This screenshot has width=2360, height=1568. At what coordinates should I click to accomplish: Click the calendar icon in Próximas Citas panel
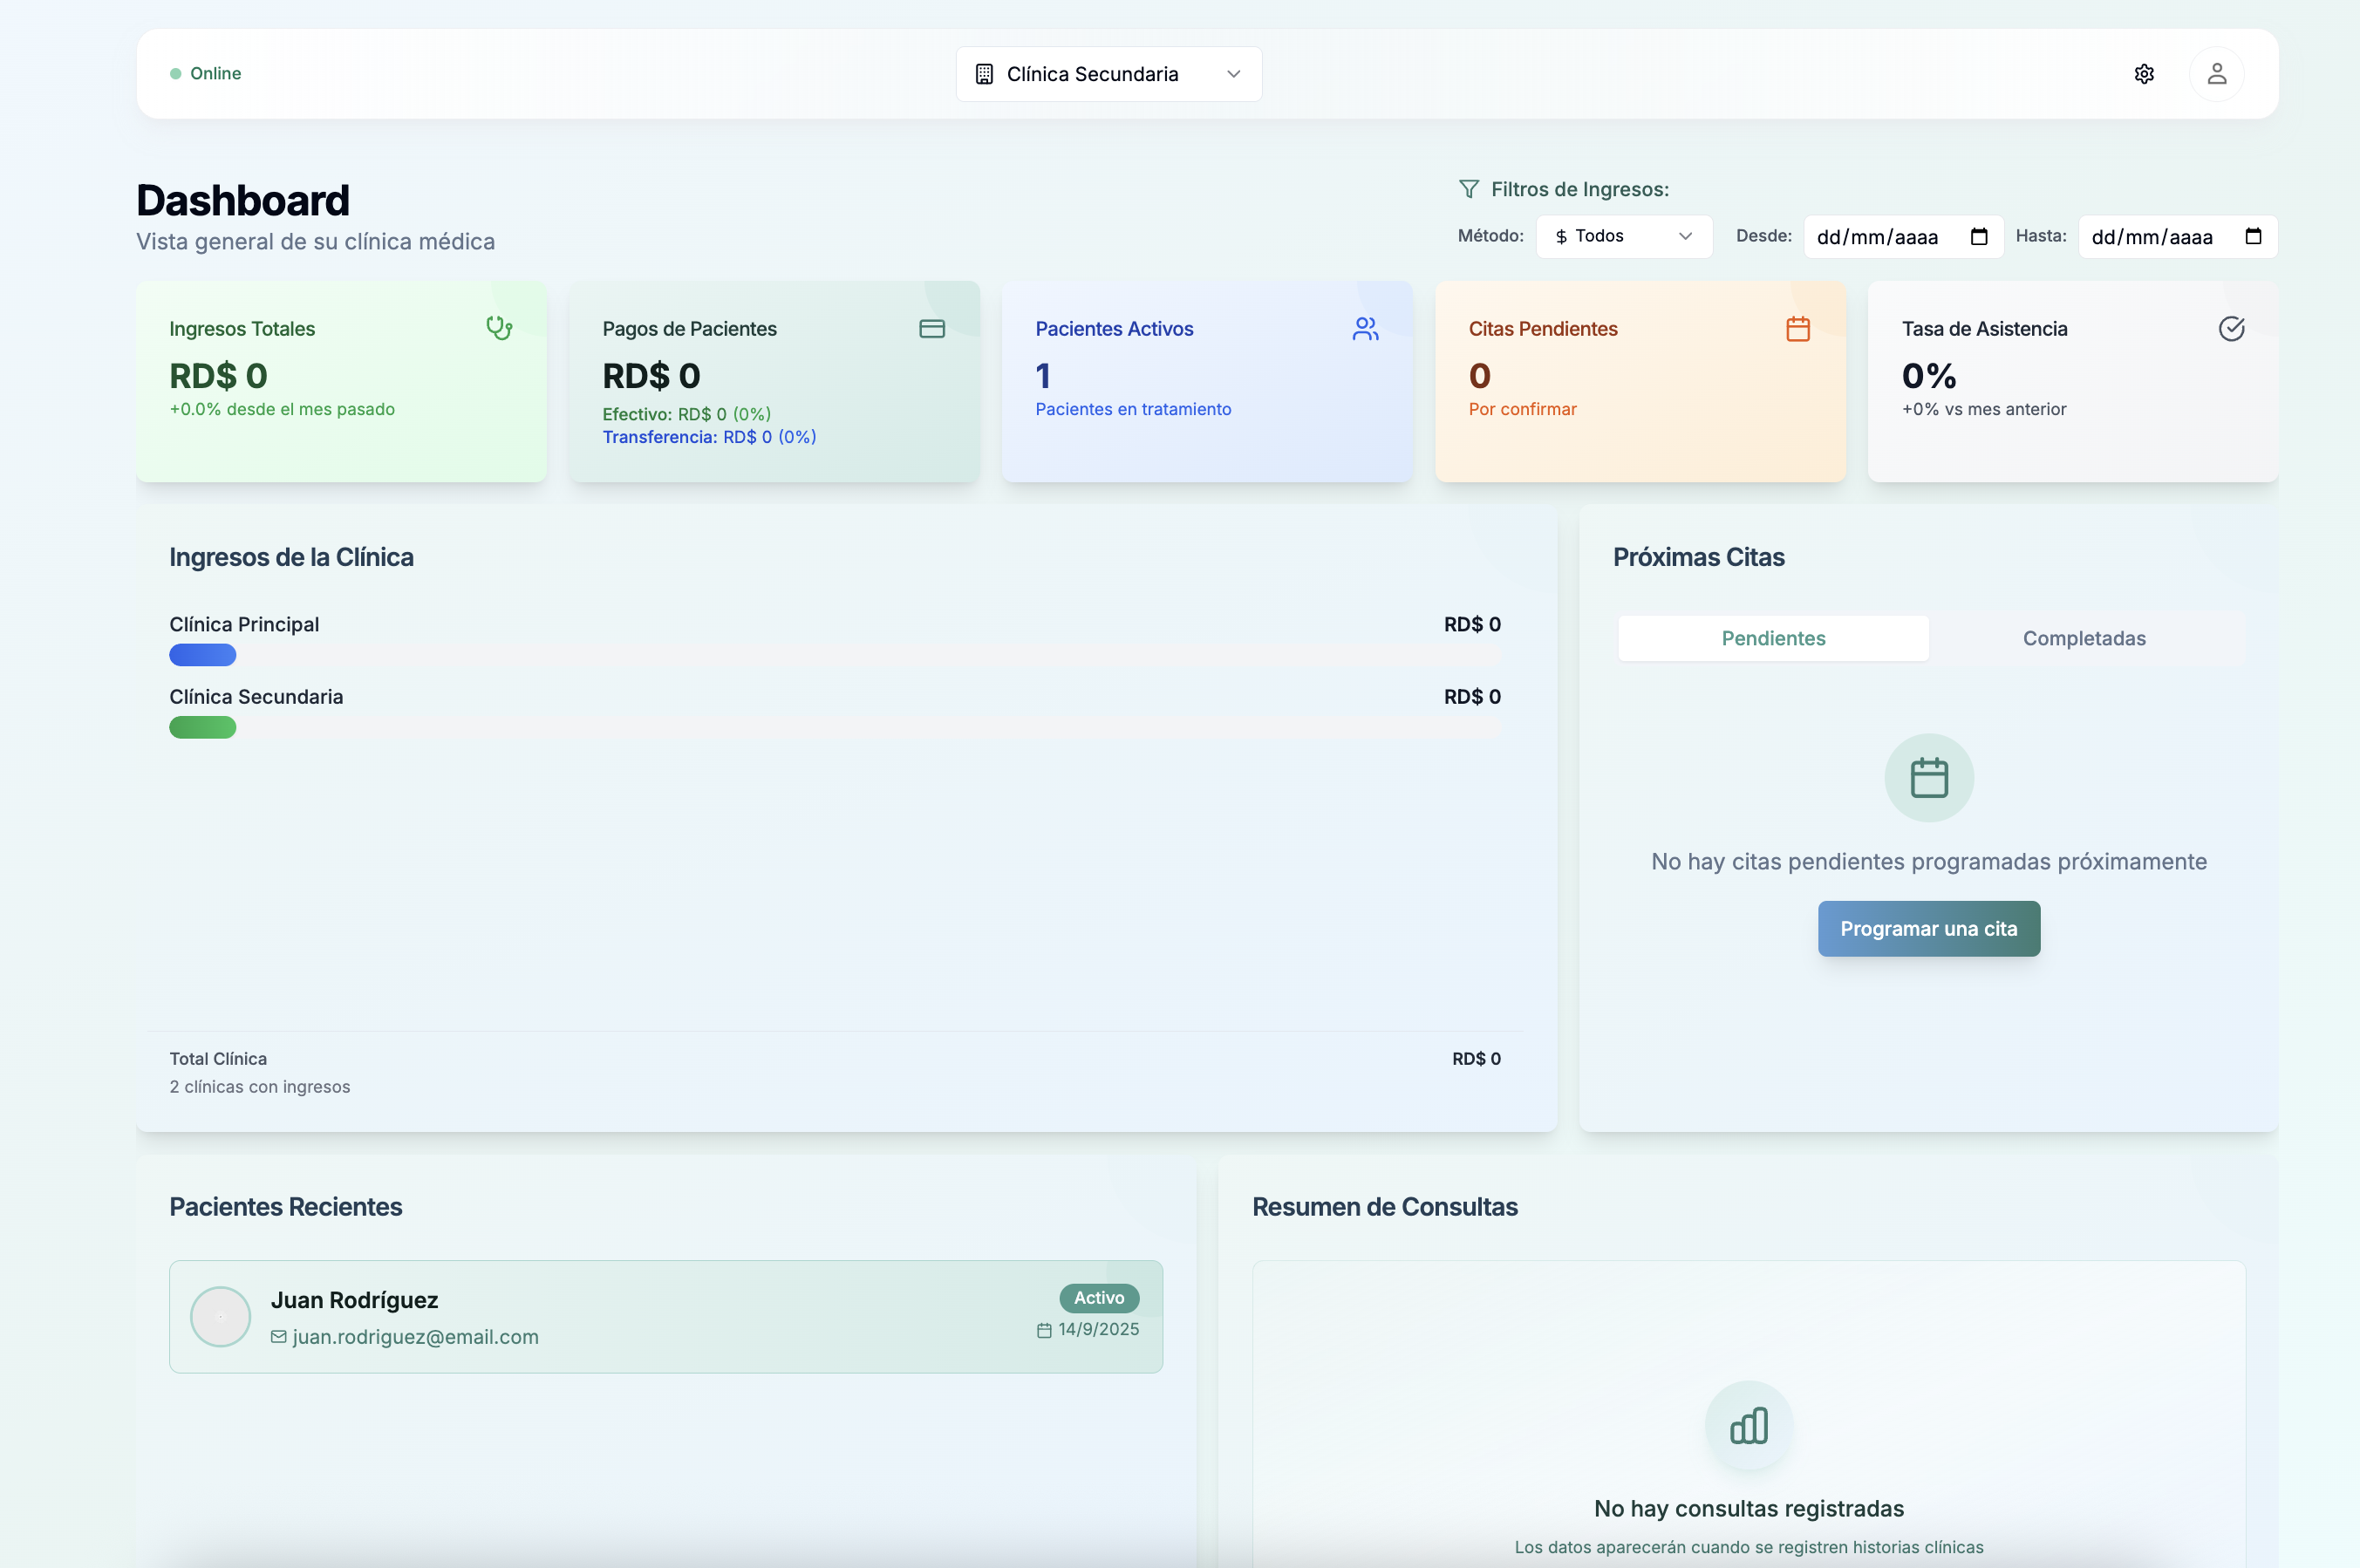(x=1928, y=777)
